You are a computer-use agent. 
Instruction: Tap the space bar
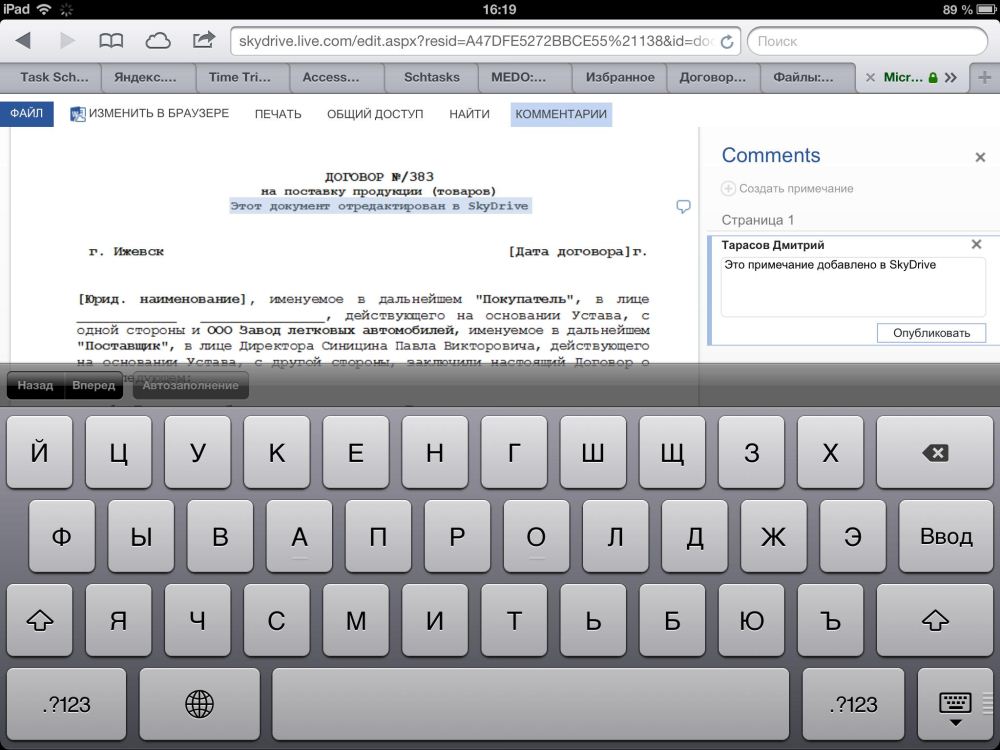coord(531,704)
